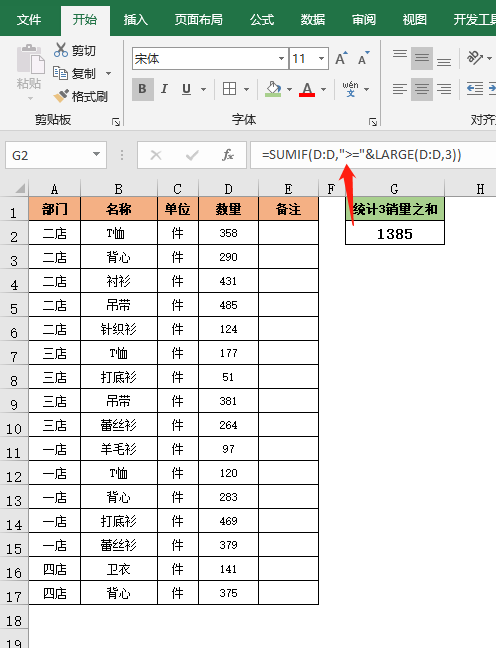Click the Cut scissors icon
The height and width of the screenshot is (648, 496).
[x=61, y=50]
